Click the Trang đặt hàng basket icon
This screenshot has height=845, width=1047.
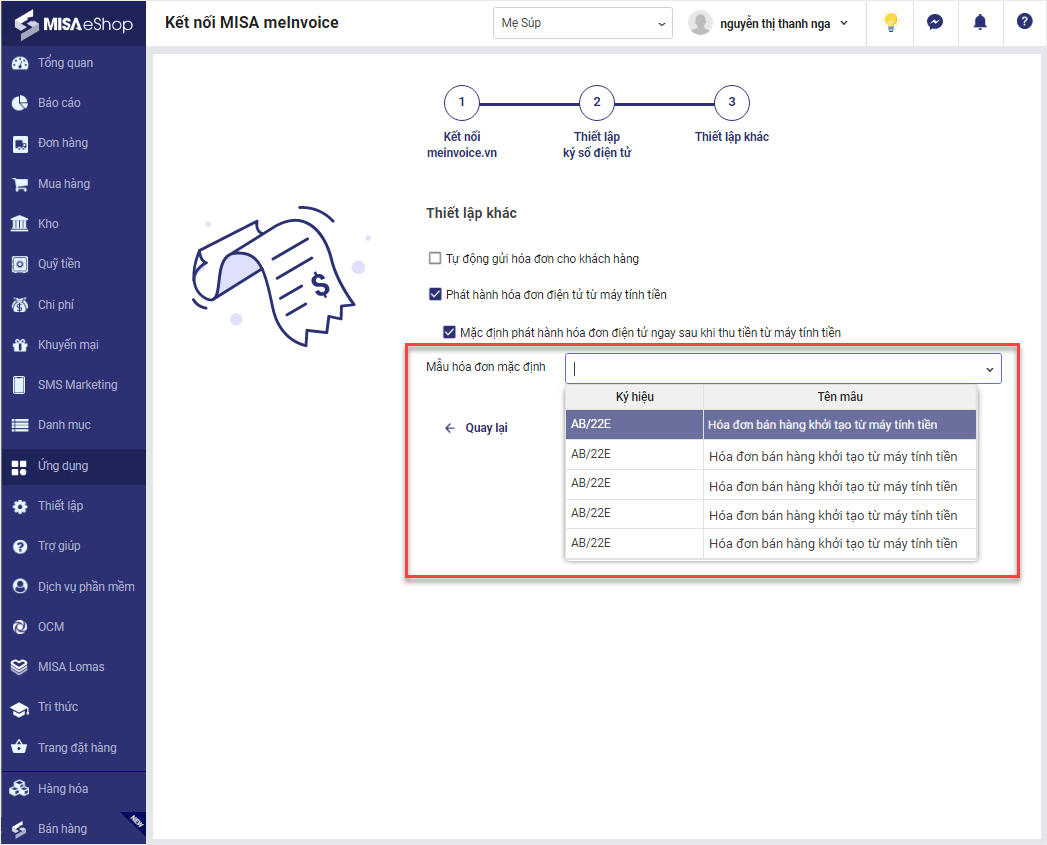tap(20, 748)
